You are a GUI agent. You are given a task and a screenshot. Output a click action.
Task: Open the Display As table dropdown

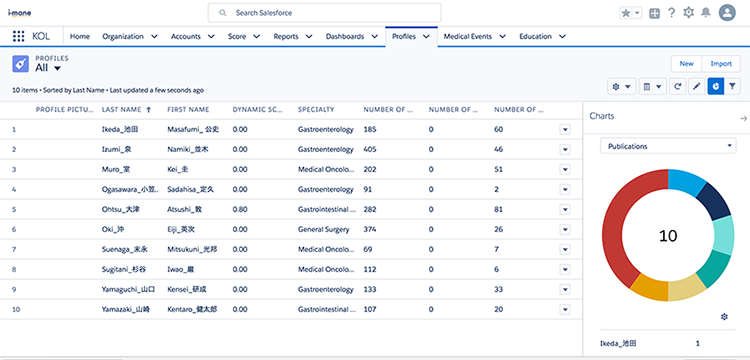point(652,87)
